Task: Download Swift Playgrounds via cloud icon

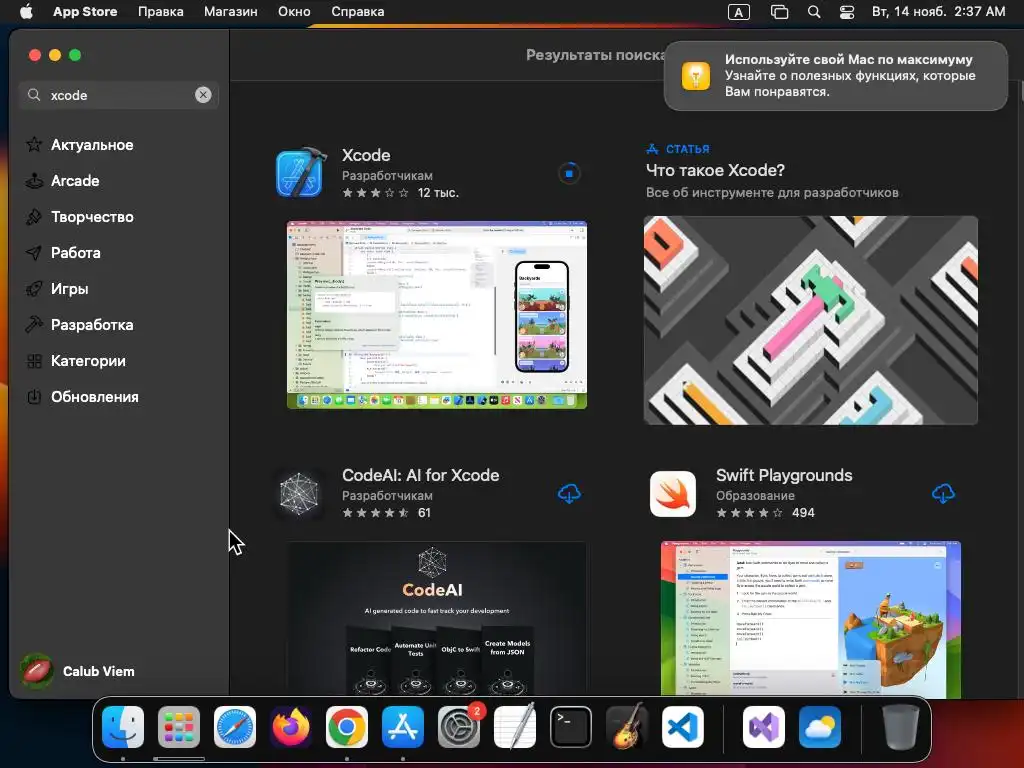Action: (942, 494)
